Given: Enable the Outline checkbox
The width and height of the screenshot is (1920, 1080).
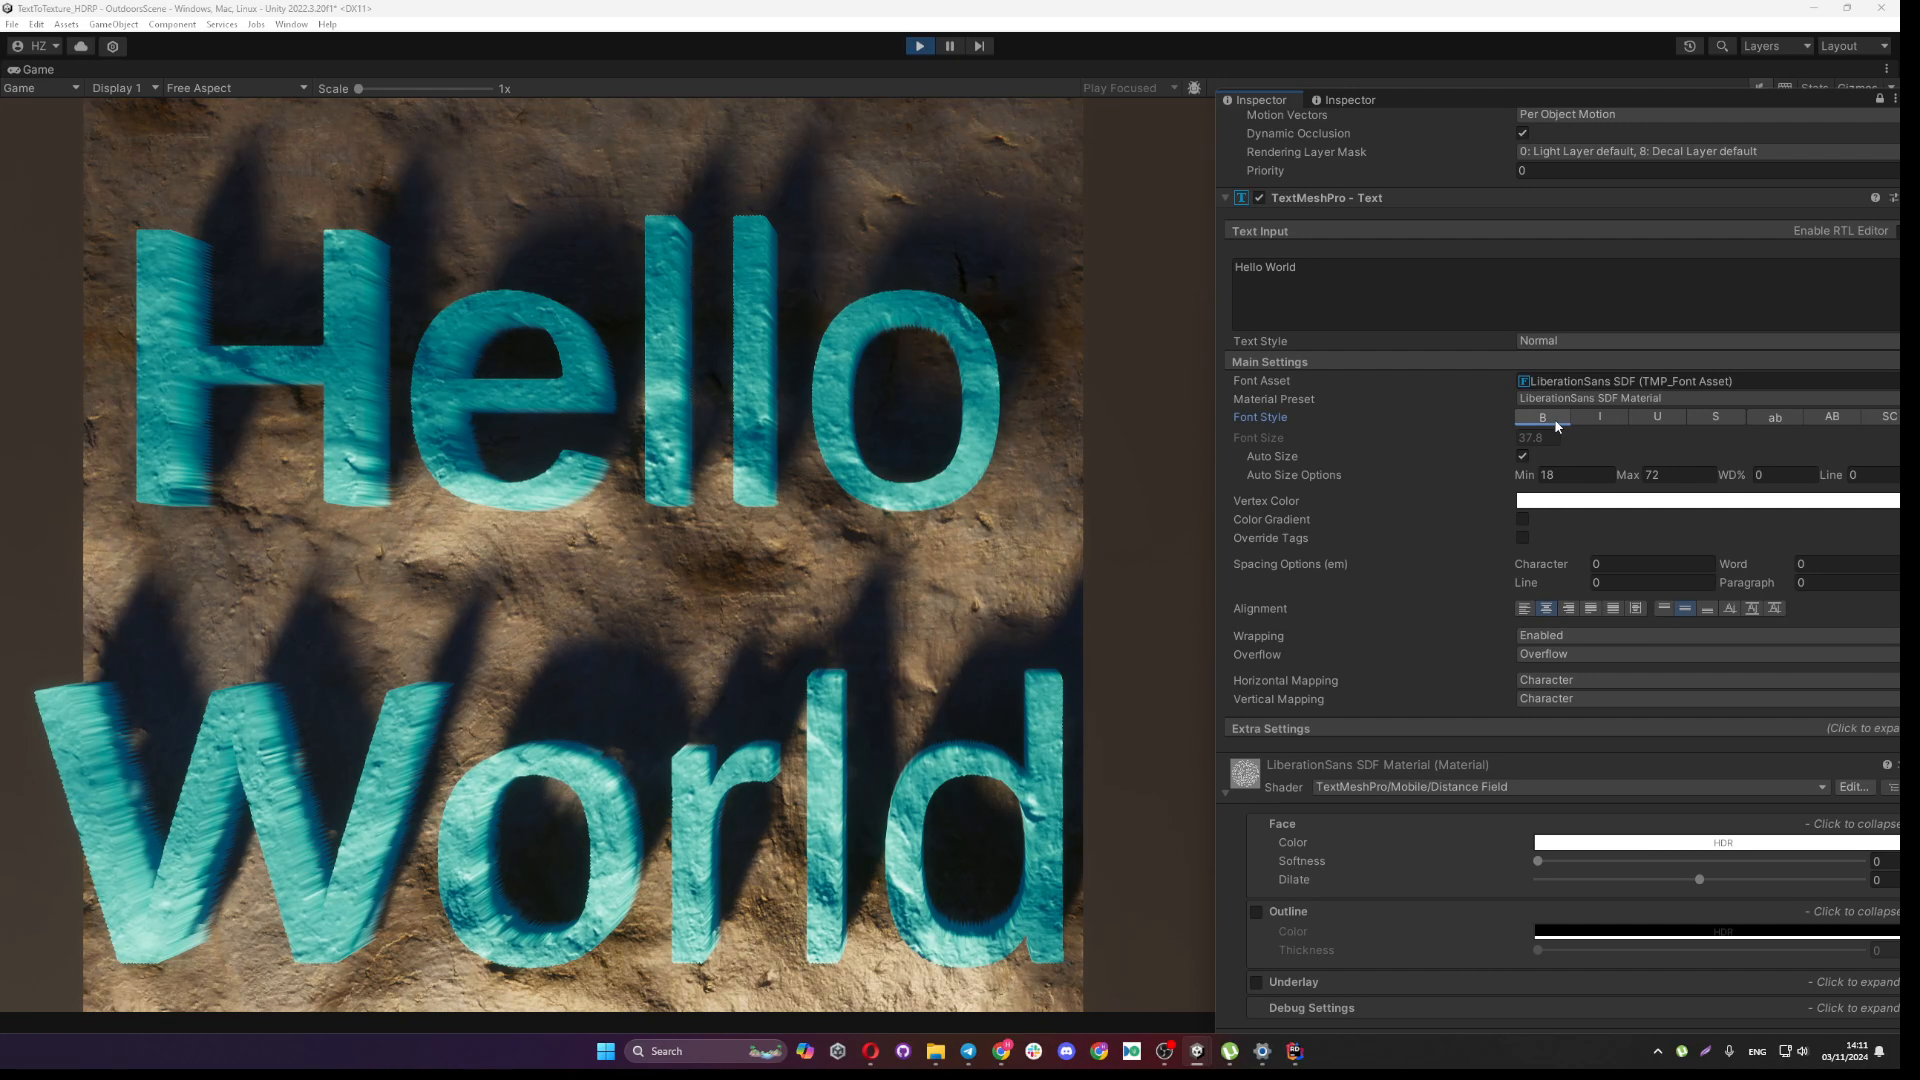Looking at the screenshot, I should [x=1256, y=912].
